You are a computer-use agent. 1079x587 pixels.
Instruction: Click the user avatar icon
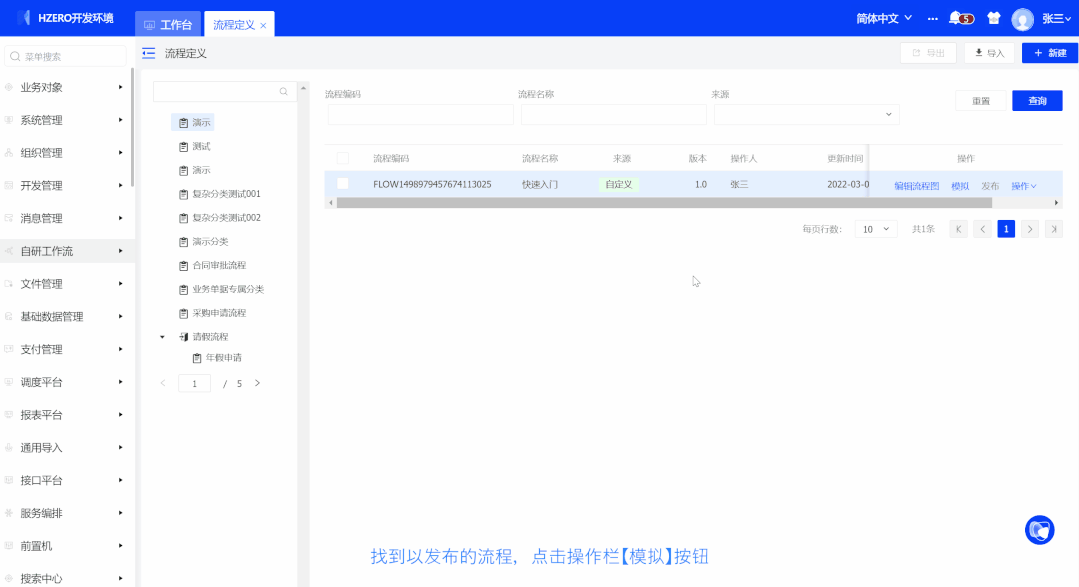point(1022,19)
